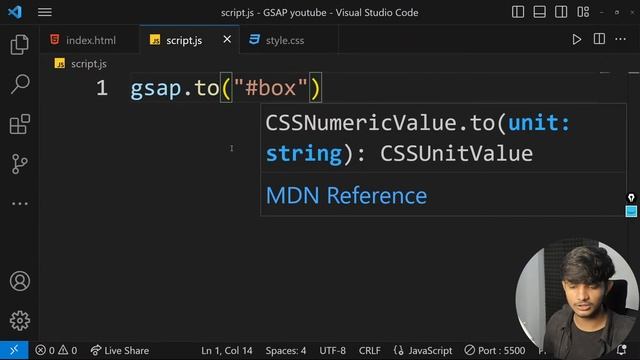Image resolution: width=640 pixels, height=360 pixels.
Task: Open the Source Control view
Action: click(20, 164)
